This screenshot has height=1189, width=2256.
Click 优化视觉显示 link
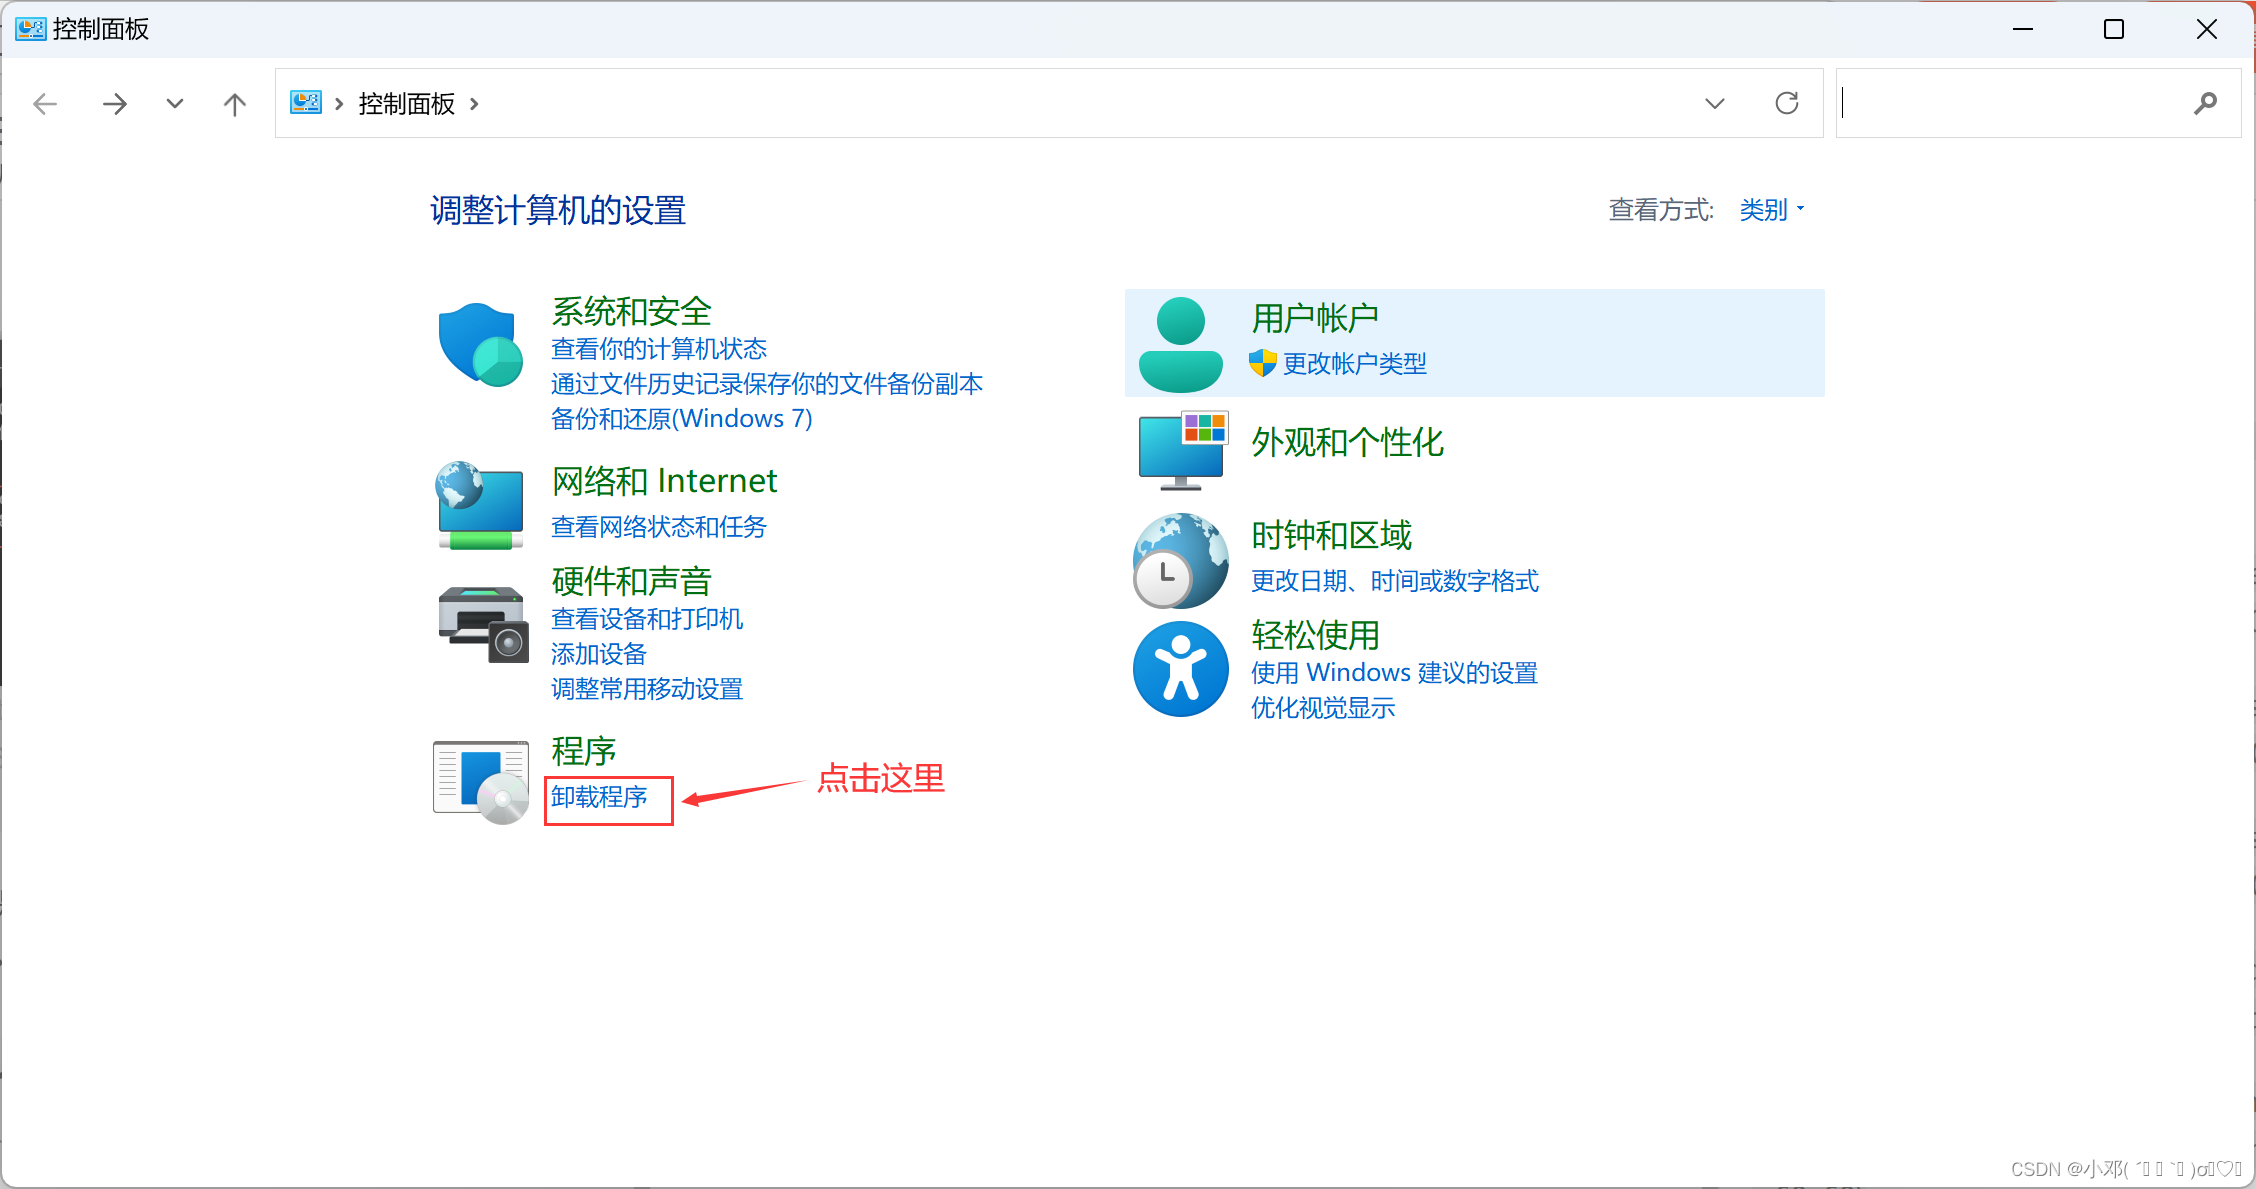[x=1323, y=707]
